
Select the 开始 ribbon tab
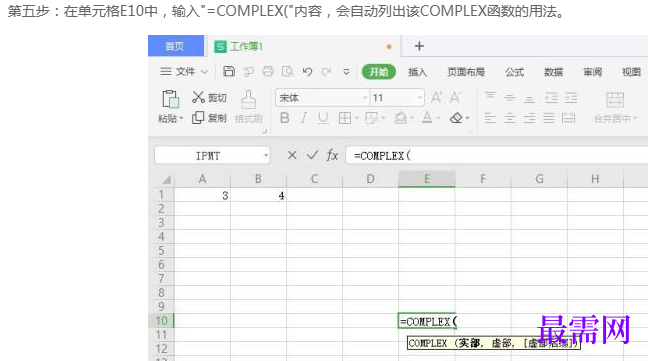click(x=379, y=72)
